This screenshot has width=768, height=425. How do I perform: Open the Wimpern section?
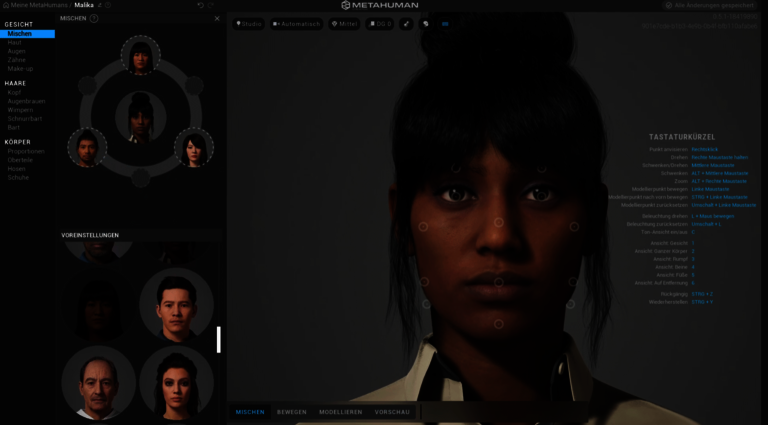tap(20, 110)
